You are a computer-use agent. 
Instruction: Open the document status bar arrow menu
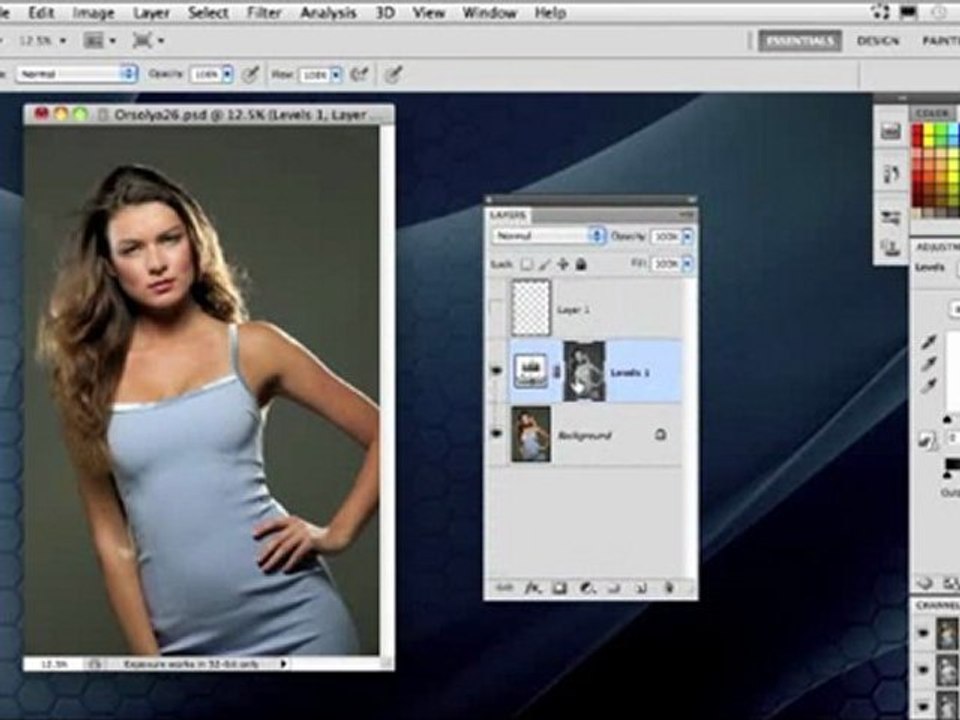tap(283, 664)
